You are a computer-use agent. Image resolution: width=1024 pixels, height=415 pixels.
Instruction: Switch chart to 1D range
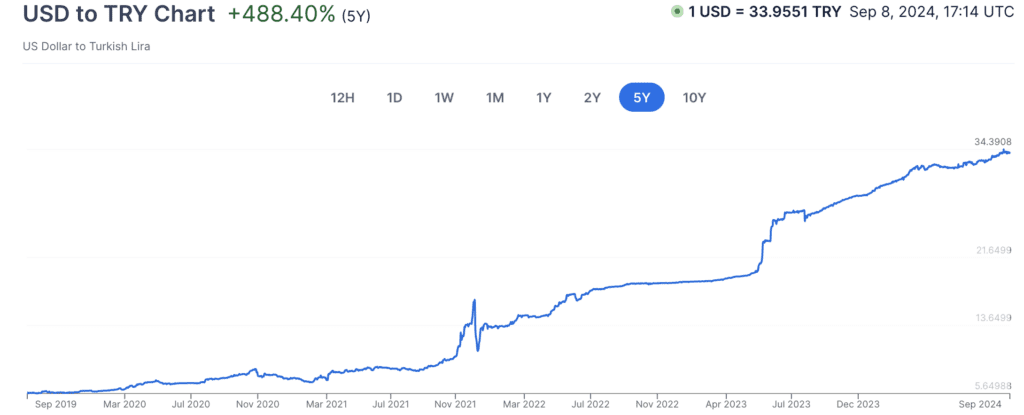(394, 97)
